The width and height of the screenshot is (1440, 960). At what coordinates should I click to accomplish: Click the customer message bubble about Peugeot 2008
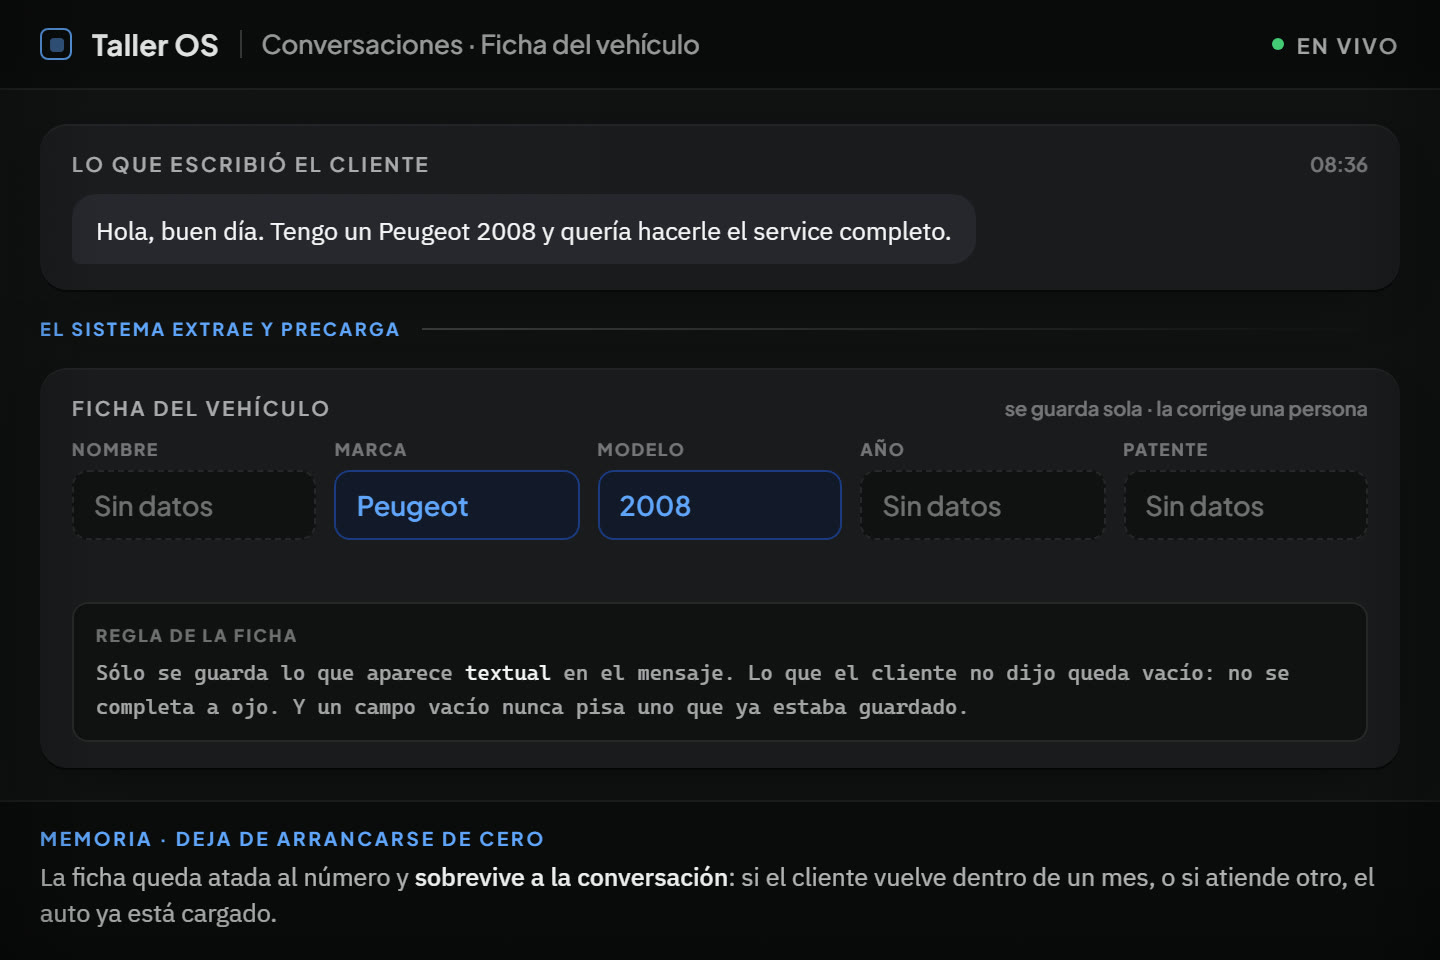(x=523, y=230)
